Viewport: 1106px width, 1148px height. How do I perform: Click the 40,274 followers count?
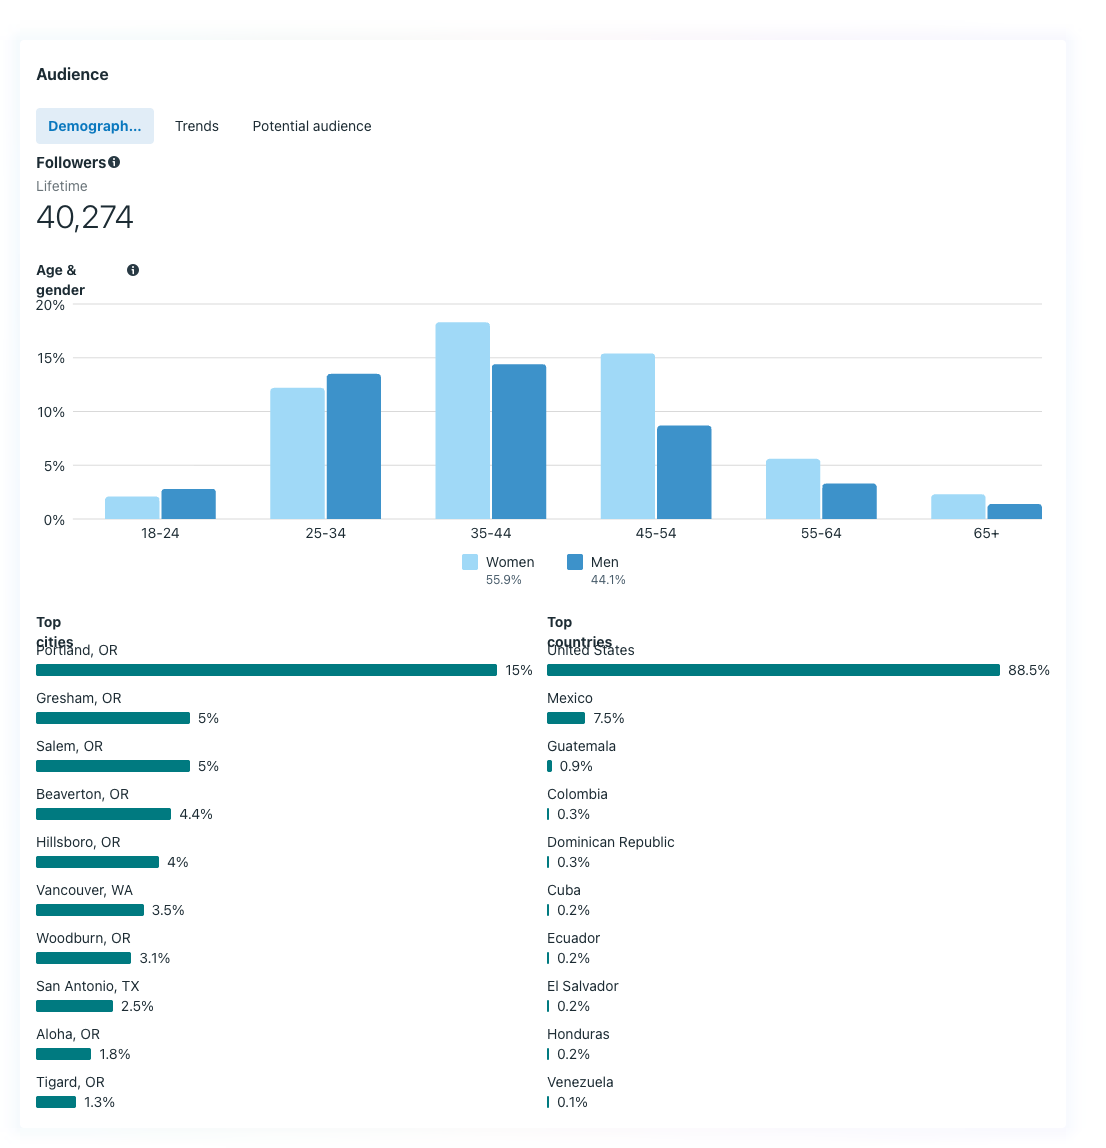coord(85,217)
